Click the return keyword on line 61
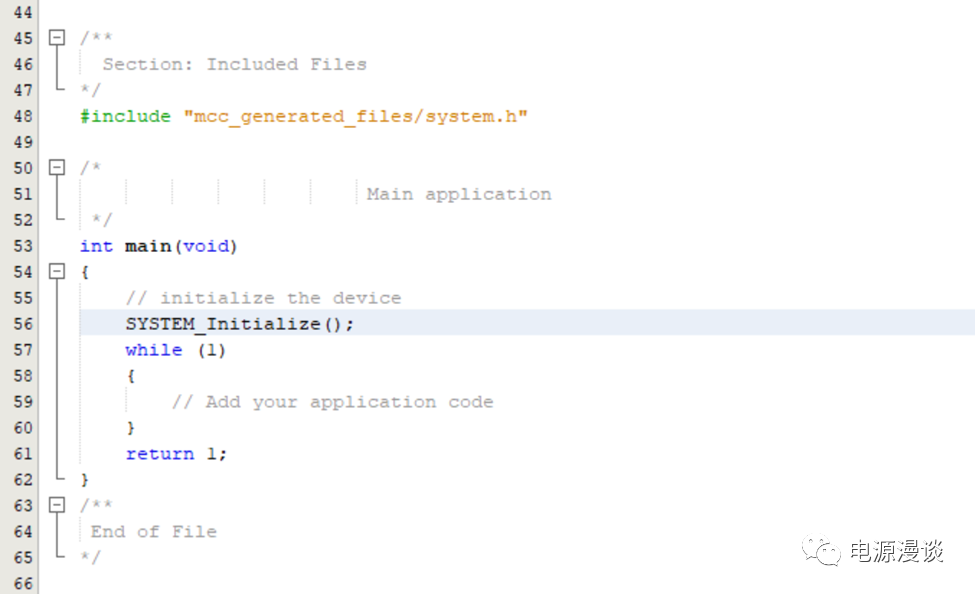The width and height of the screenshot is (975, 594). coord(159,454)
